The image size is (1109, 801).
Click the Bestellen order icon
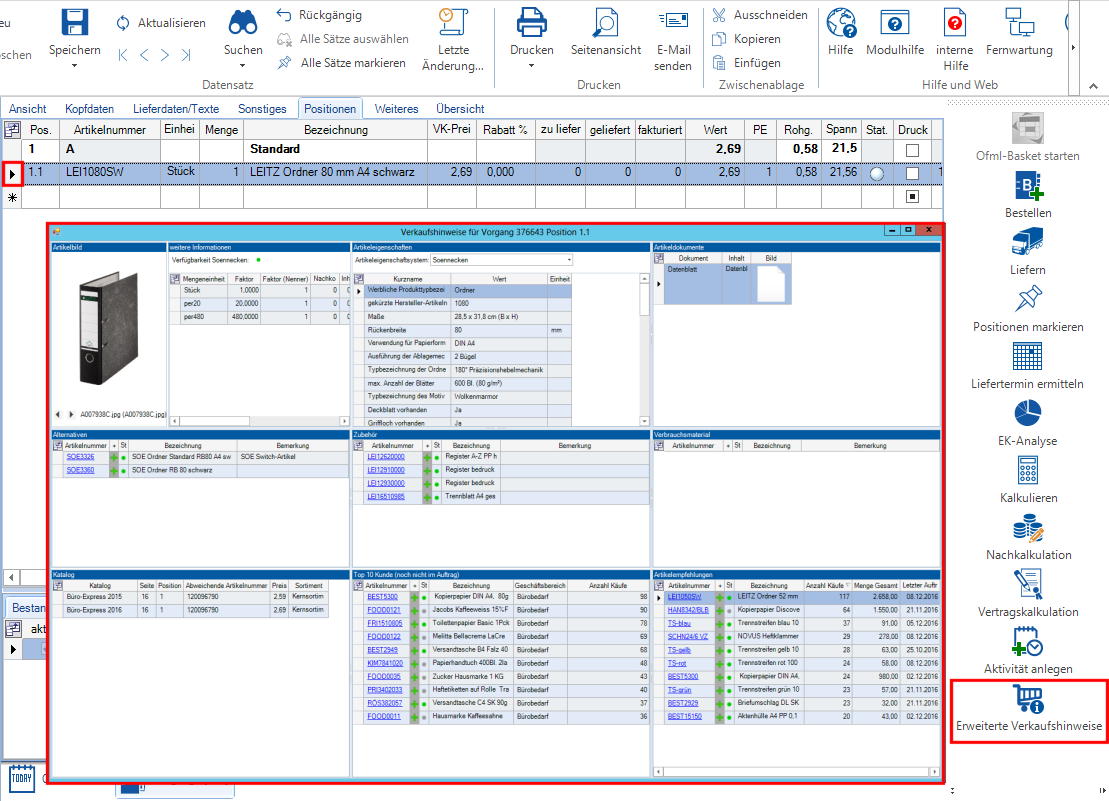1028,185
